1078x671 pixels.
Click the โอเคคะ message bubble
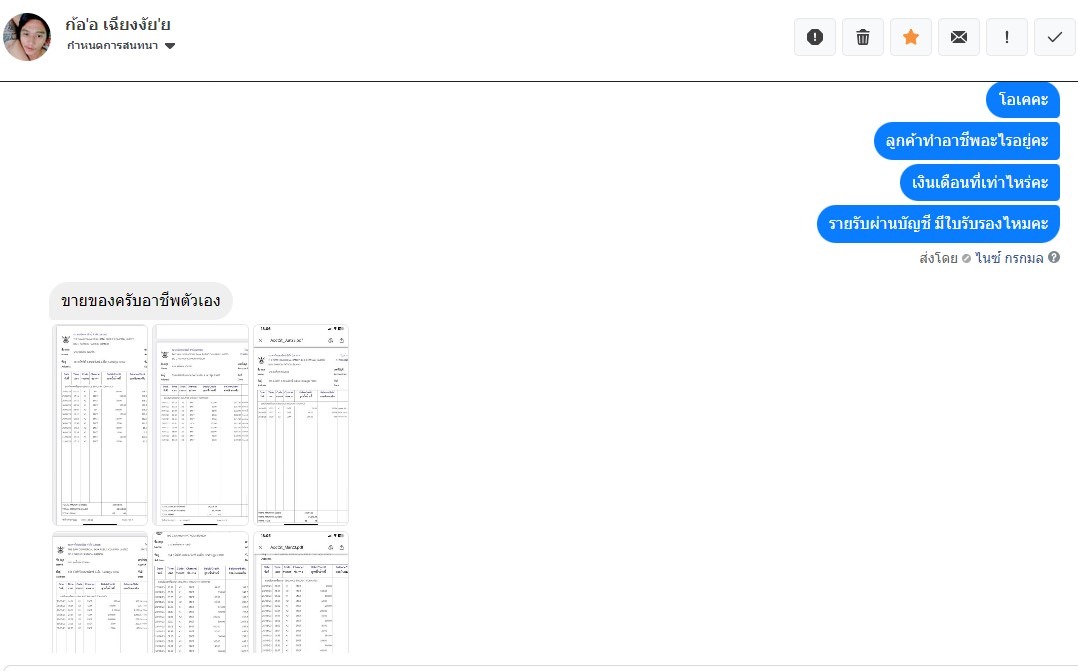1023,100
